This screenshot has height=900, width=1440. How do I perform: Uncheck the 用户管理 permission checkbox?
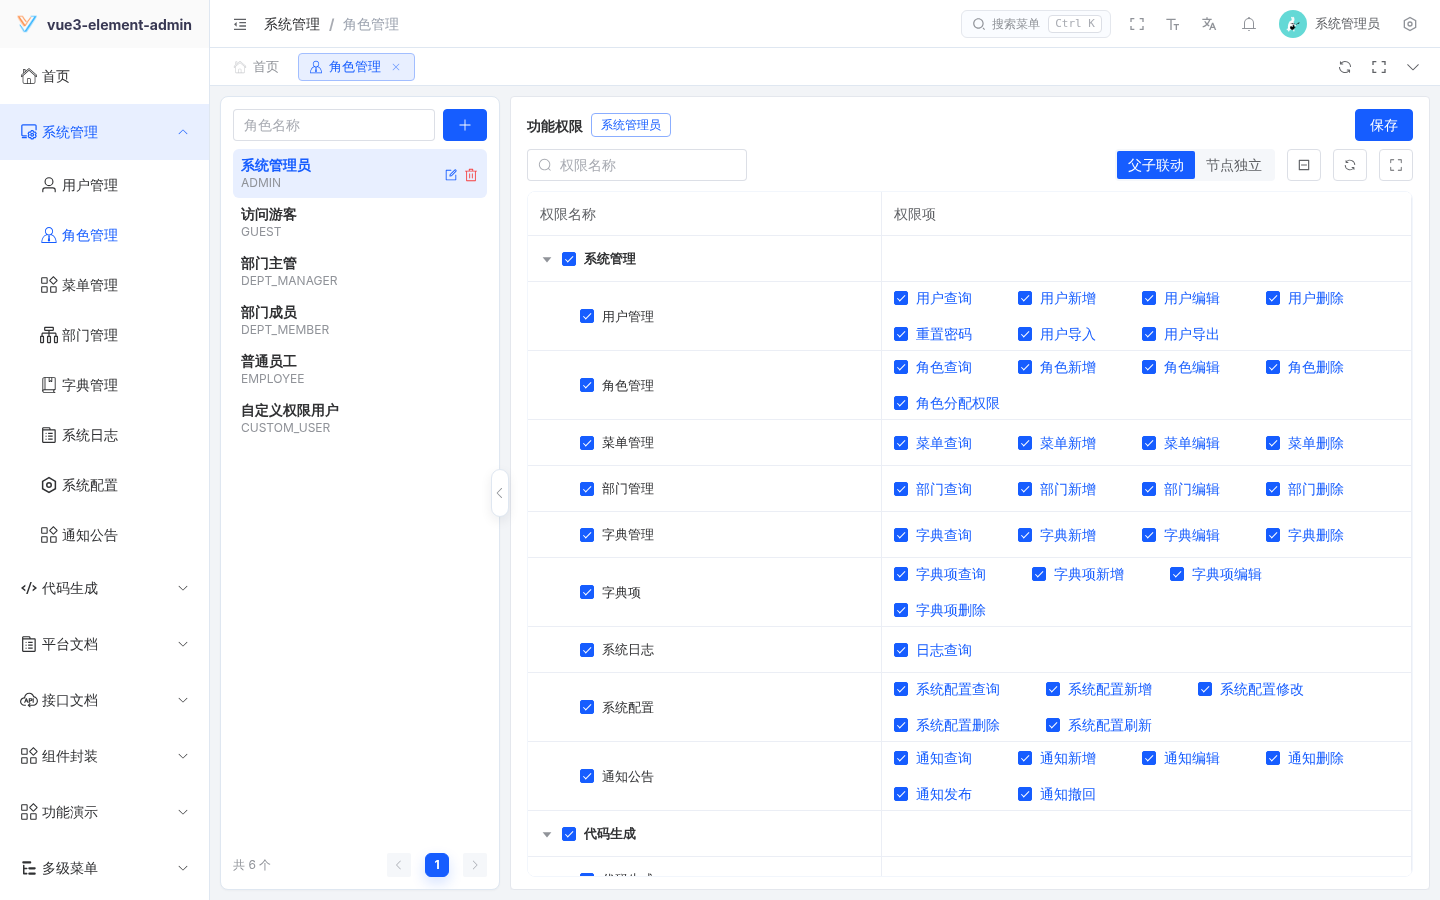(587, 316)
